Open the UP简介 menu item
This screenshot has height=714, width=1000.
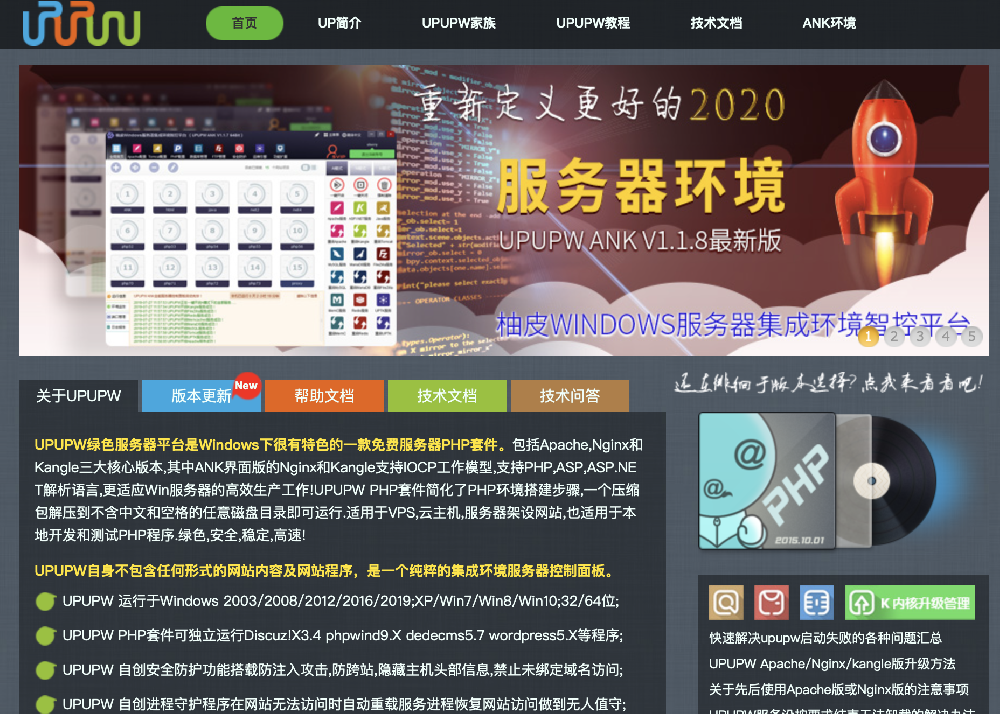pyautogui.click(x=339, y=23)
